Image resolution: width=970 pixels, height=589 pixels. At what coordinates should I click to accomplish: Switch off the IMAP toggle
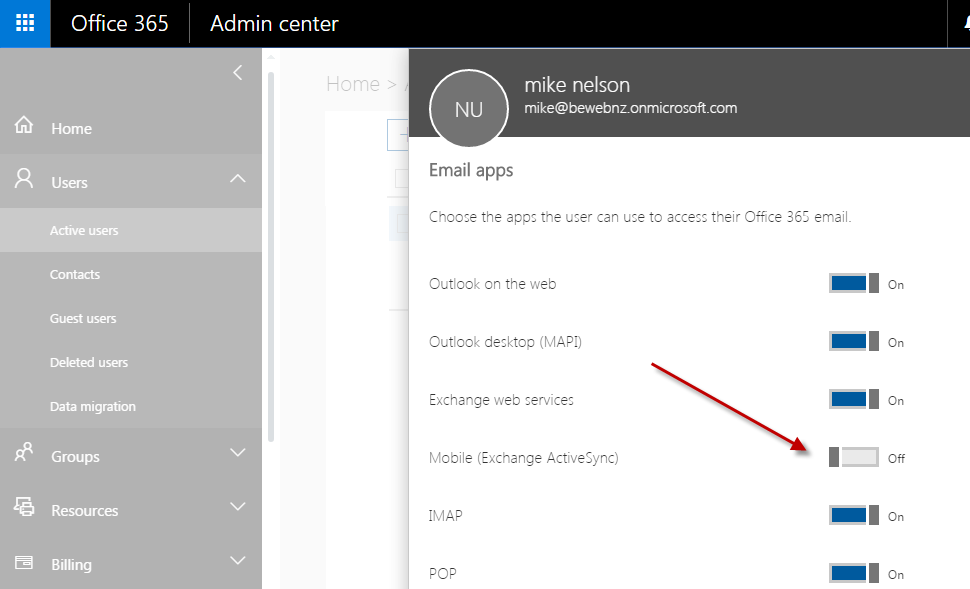[854, 515]
